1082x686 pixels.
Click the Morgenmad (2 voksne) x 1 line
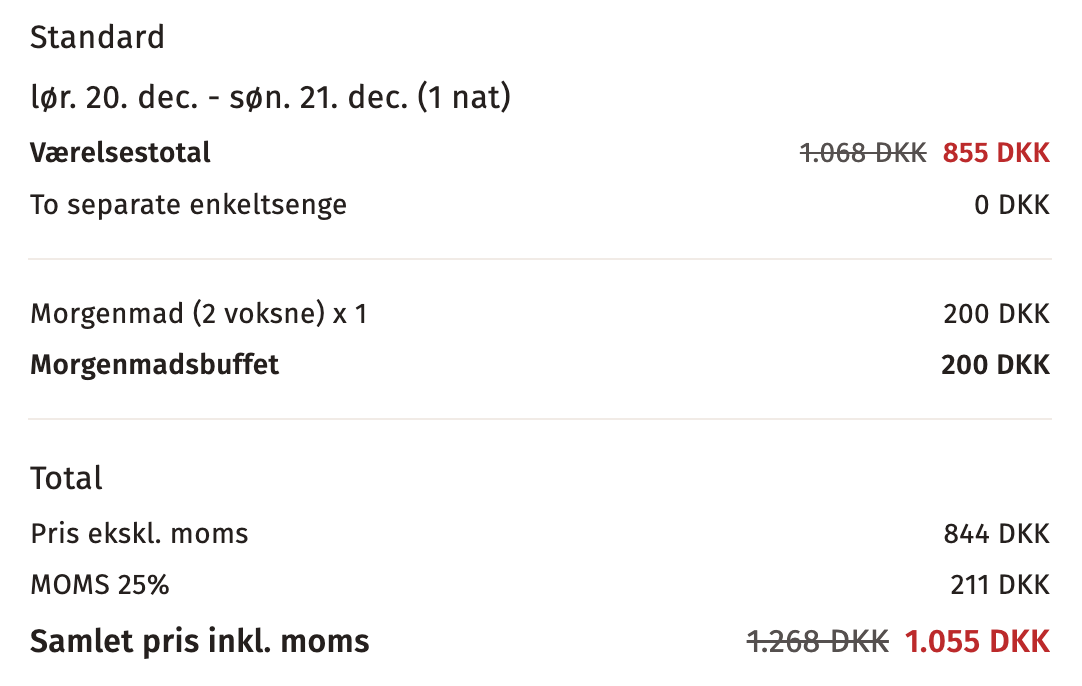point(199,314)
